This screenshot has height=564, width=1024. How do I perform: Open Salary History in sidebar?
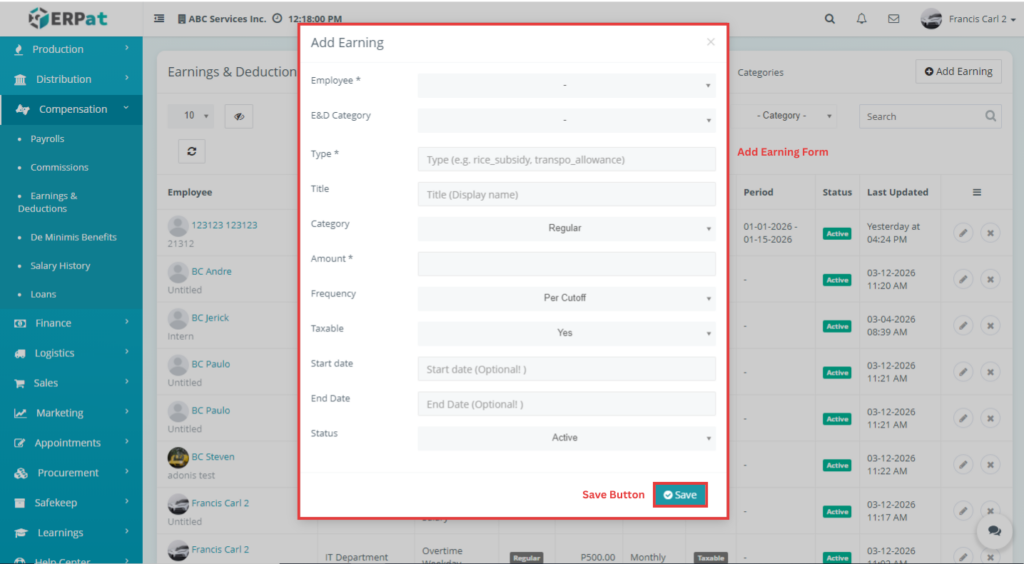click(60, 266)
